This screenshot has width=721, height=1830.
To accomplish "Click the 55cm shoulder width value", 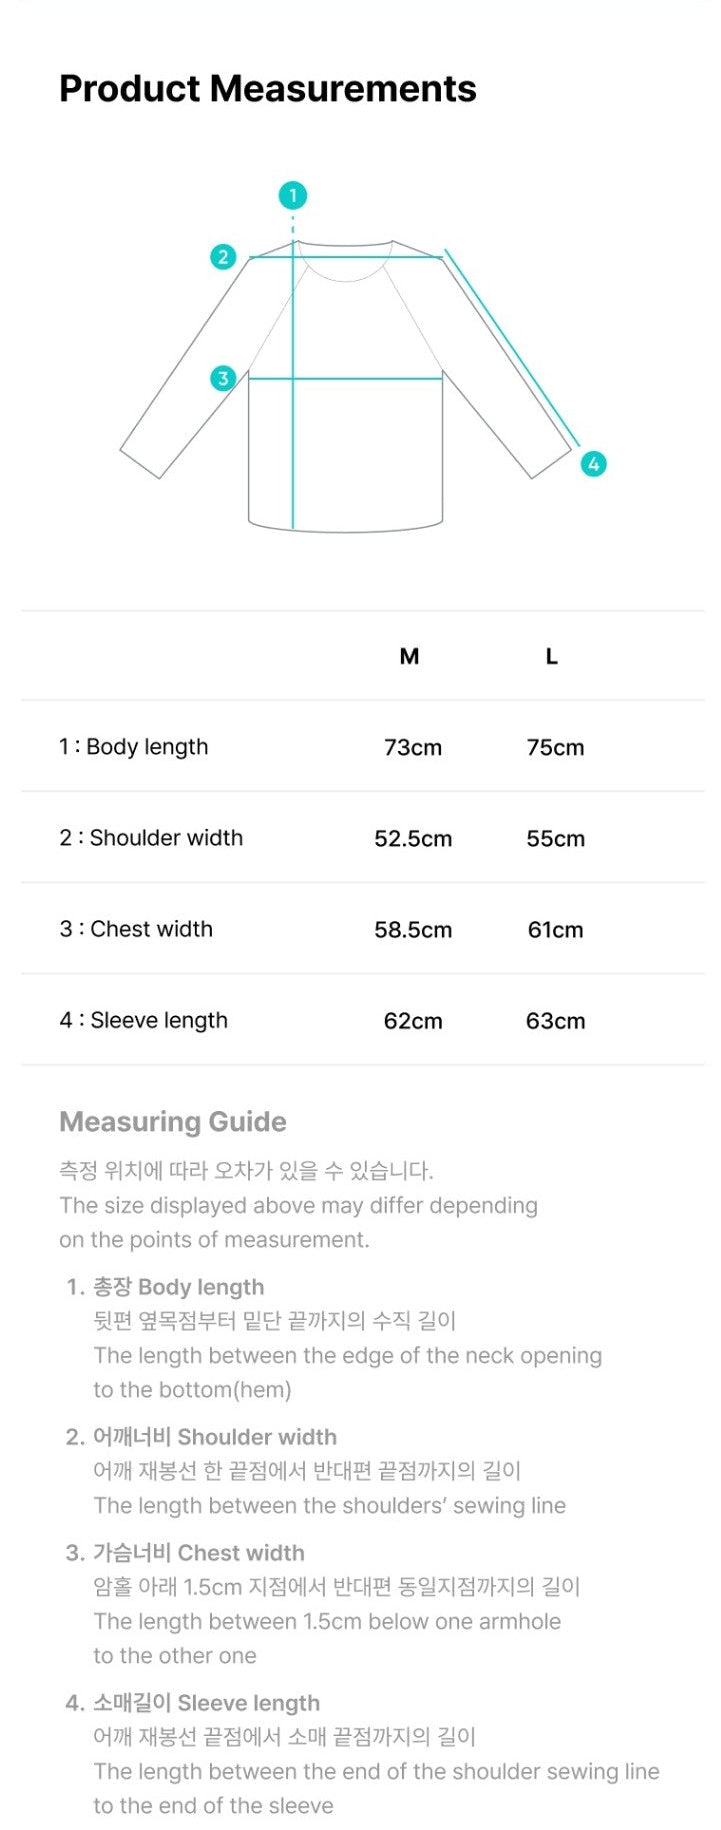I will (556, 839).
